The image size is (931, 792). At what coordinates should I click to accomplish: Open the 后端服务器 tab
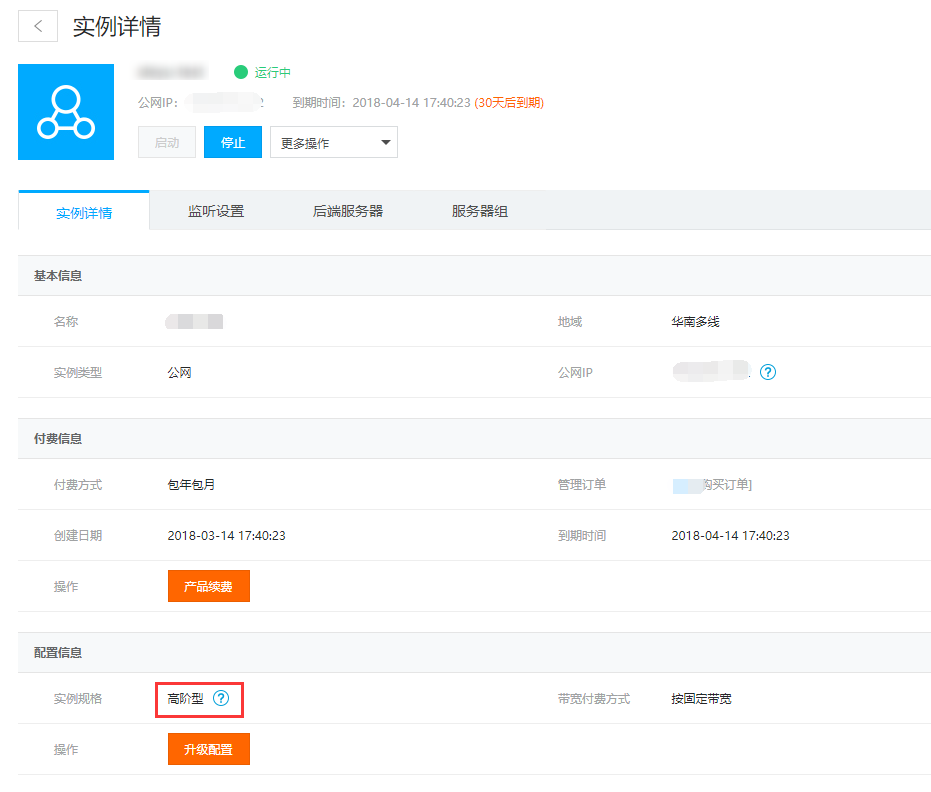click(348, 211)
